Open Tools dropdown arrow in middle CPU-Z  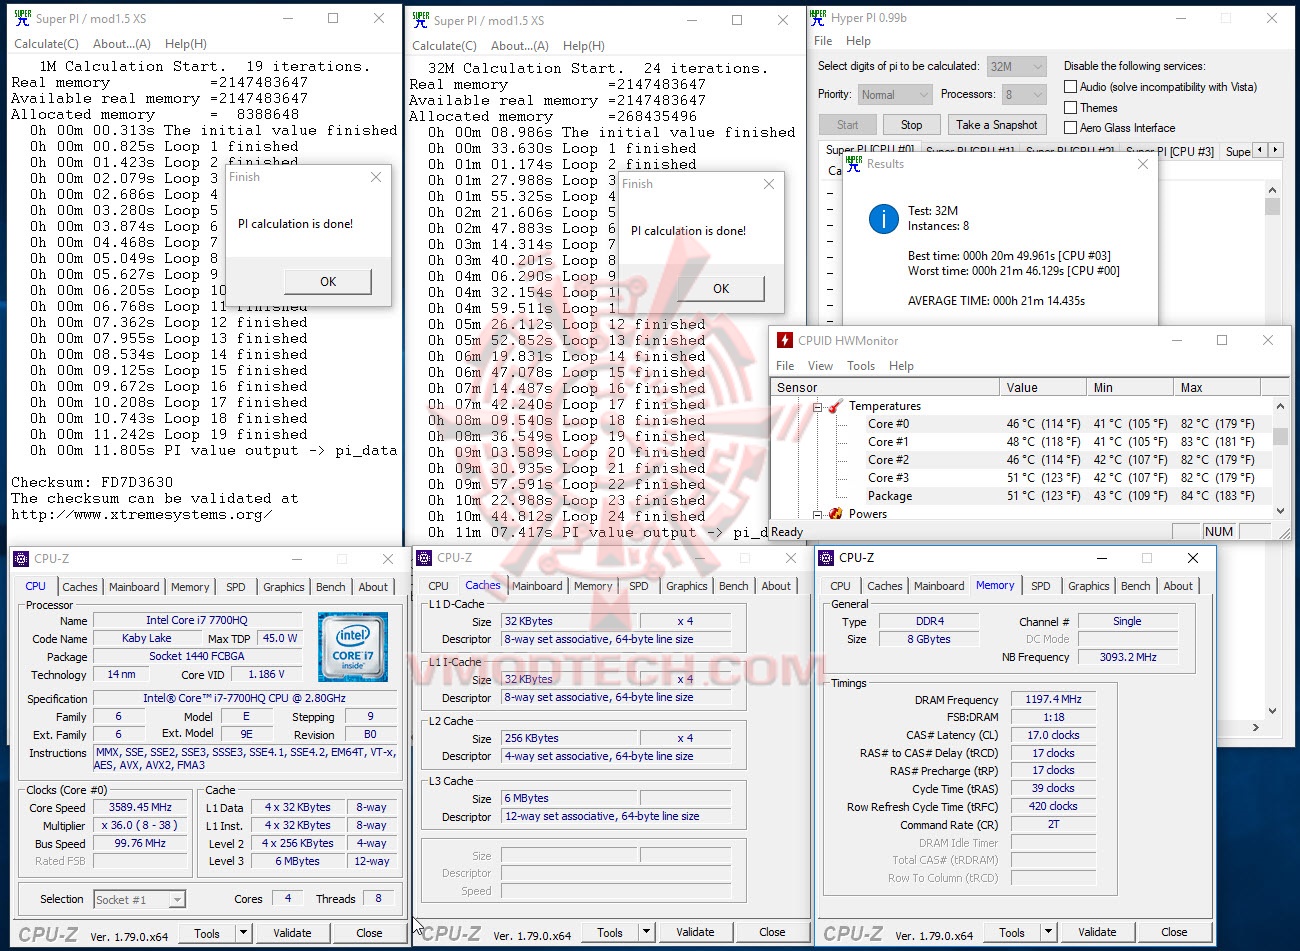[x=646, y=932]
